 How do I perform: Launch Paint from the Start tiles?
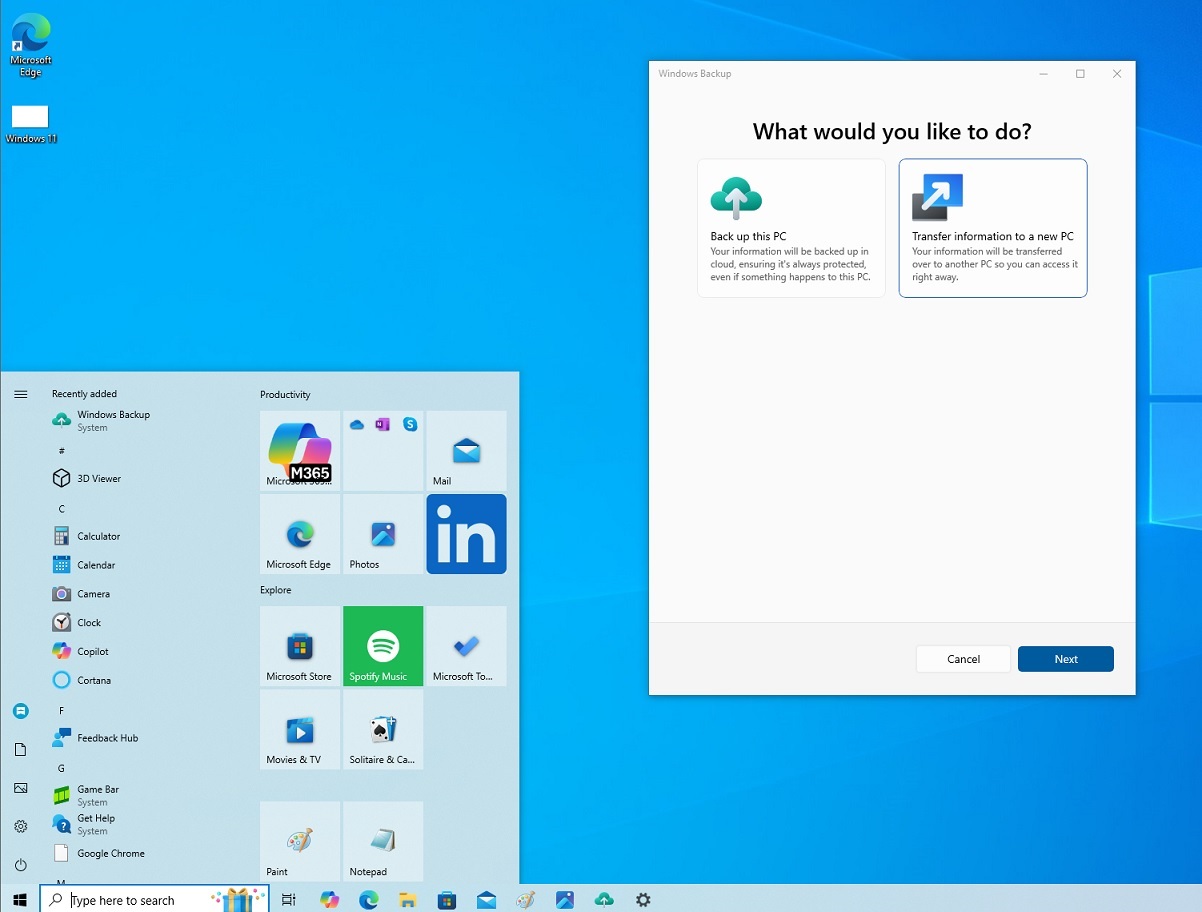pos(299,840)
